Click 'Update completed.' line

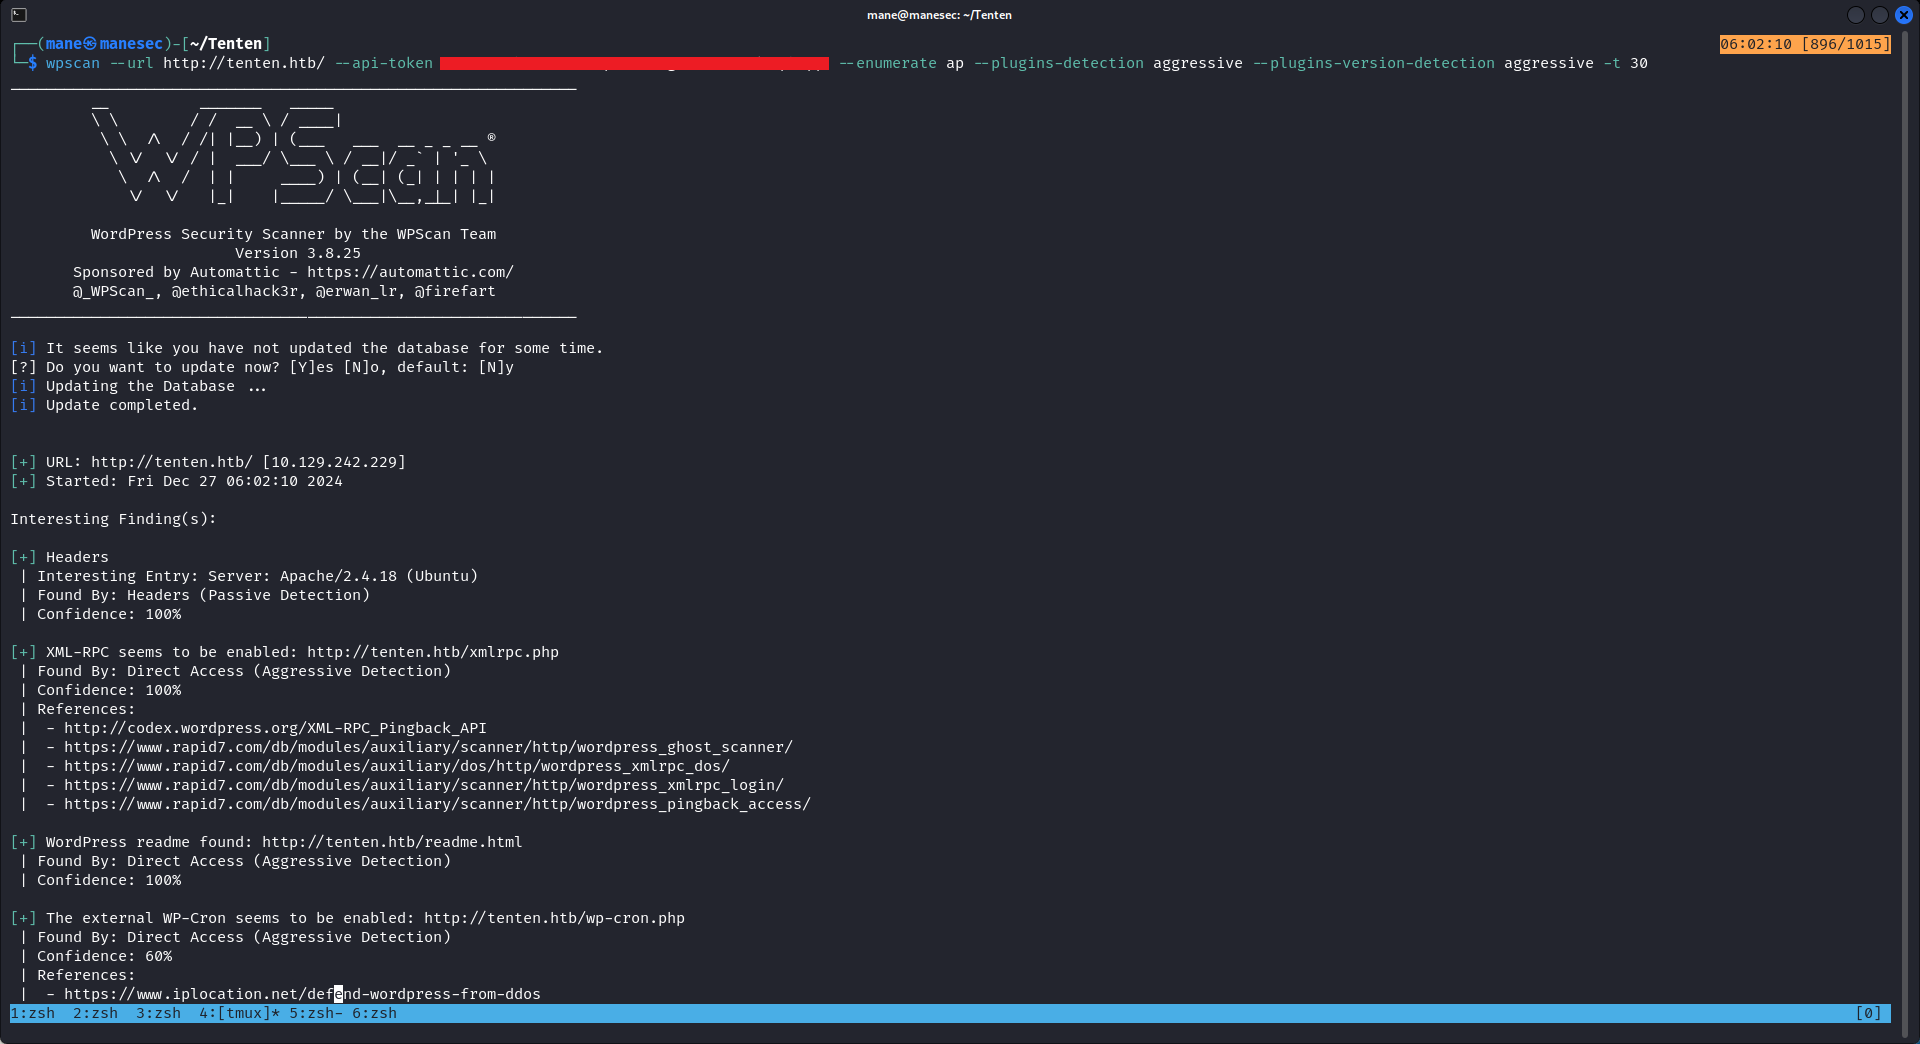tap(122, 405)
